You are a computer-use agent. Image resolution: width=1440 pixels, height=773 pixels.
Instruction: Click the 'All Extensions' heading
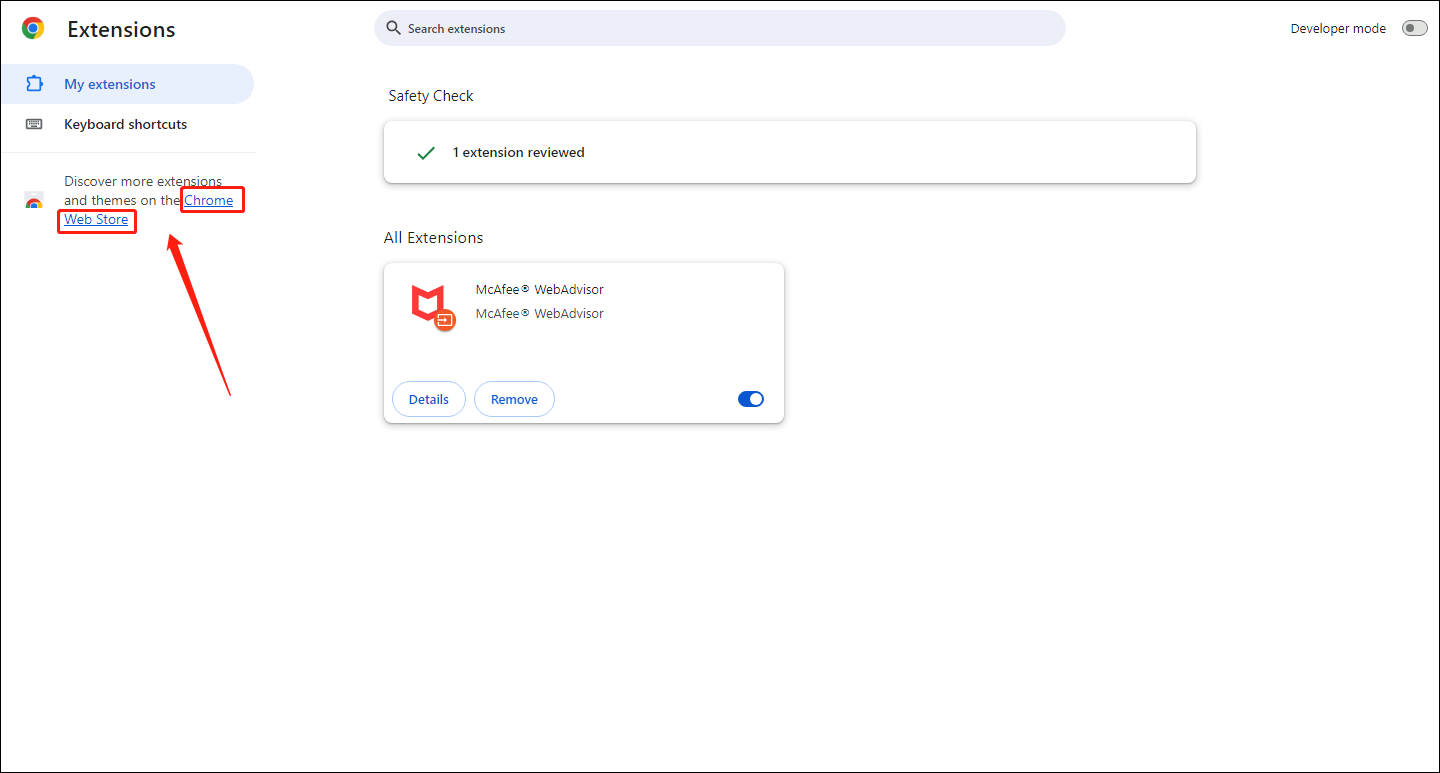coord(433,238)
